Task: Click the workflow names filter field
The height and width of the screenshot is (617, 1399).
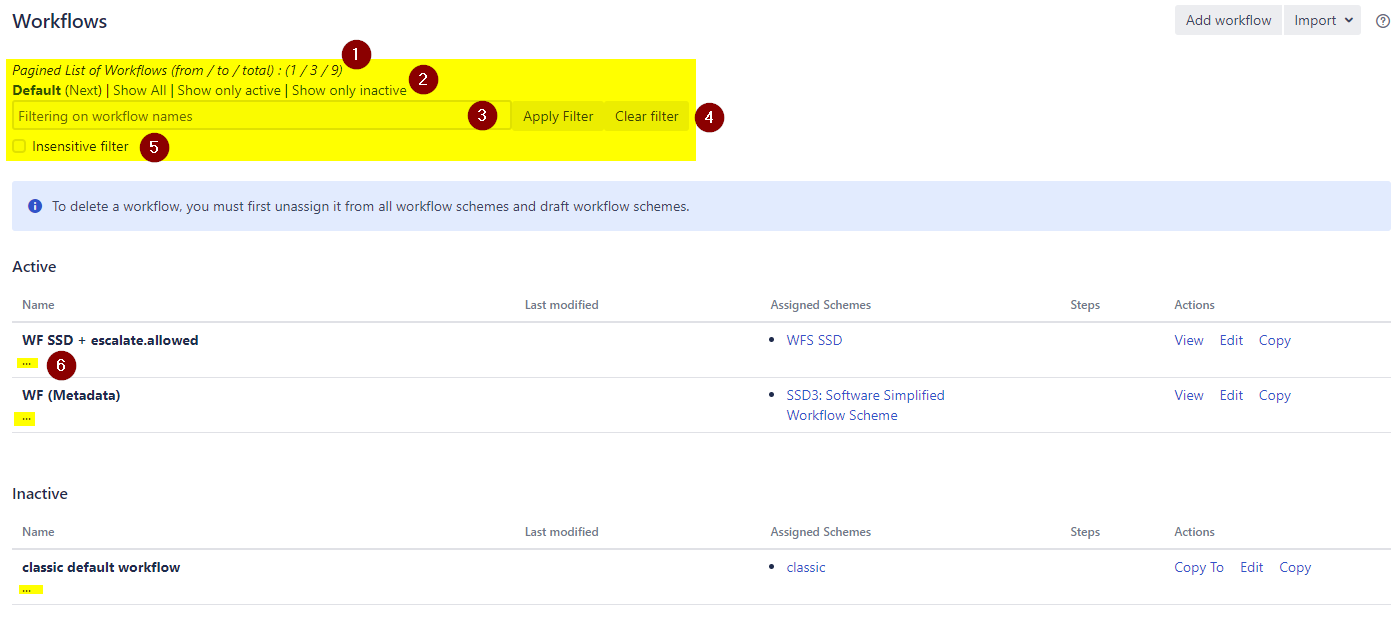Action: click(x=240, y=116)
